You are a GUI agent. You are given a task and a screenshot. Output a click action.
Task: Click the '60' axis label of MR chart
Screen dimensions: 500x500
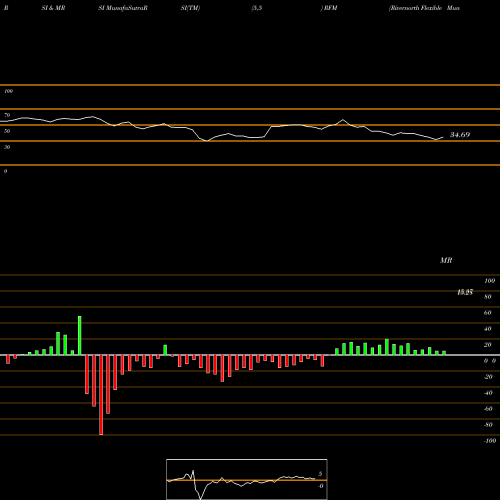click(487, 313)
